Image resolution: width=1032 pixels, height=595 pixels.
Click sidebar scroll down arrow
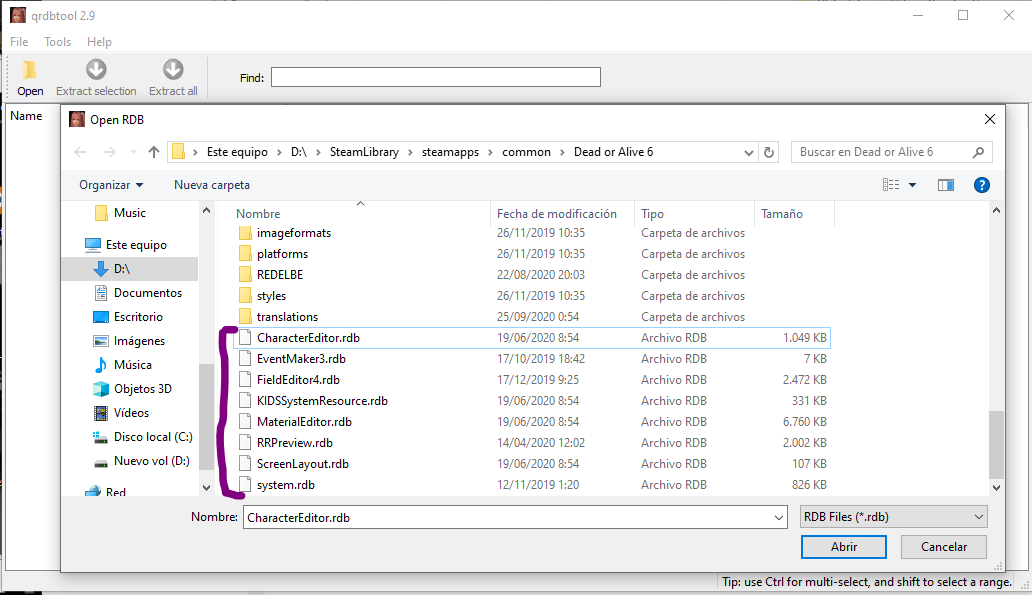pyautogui.click(x=207, y=488)
